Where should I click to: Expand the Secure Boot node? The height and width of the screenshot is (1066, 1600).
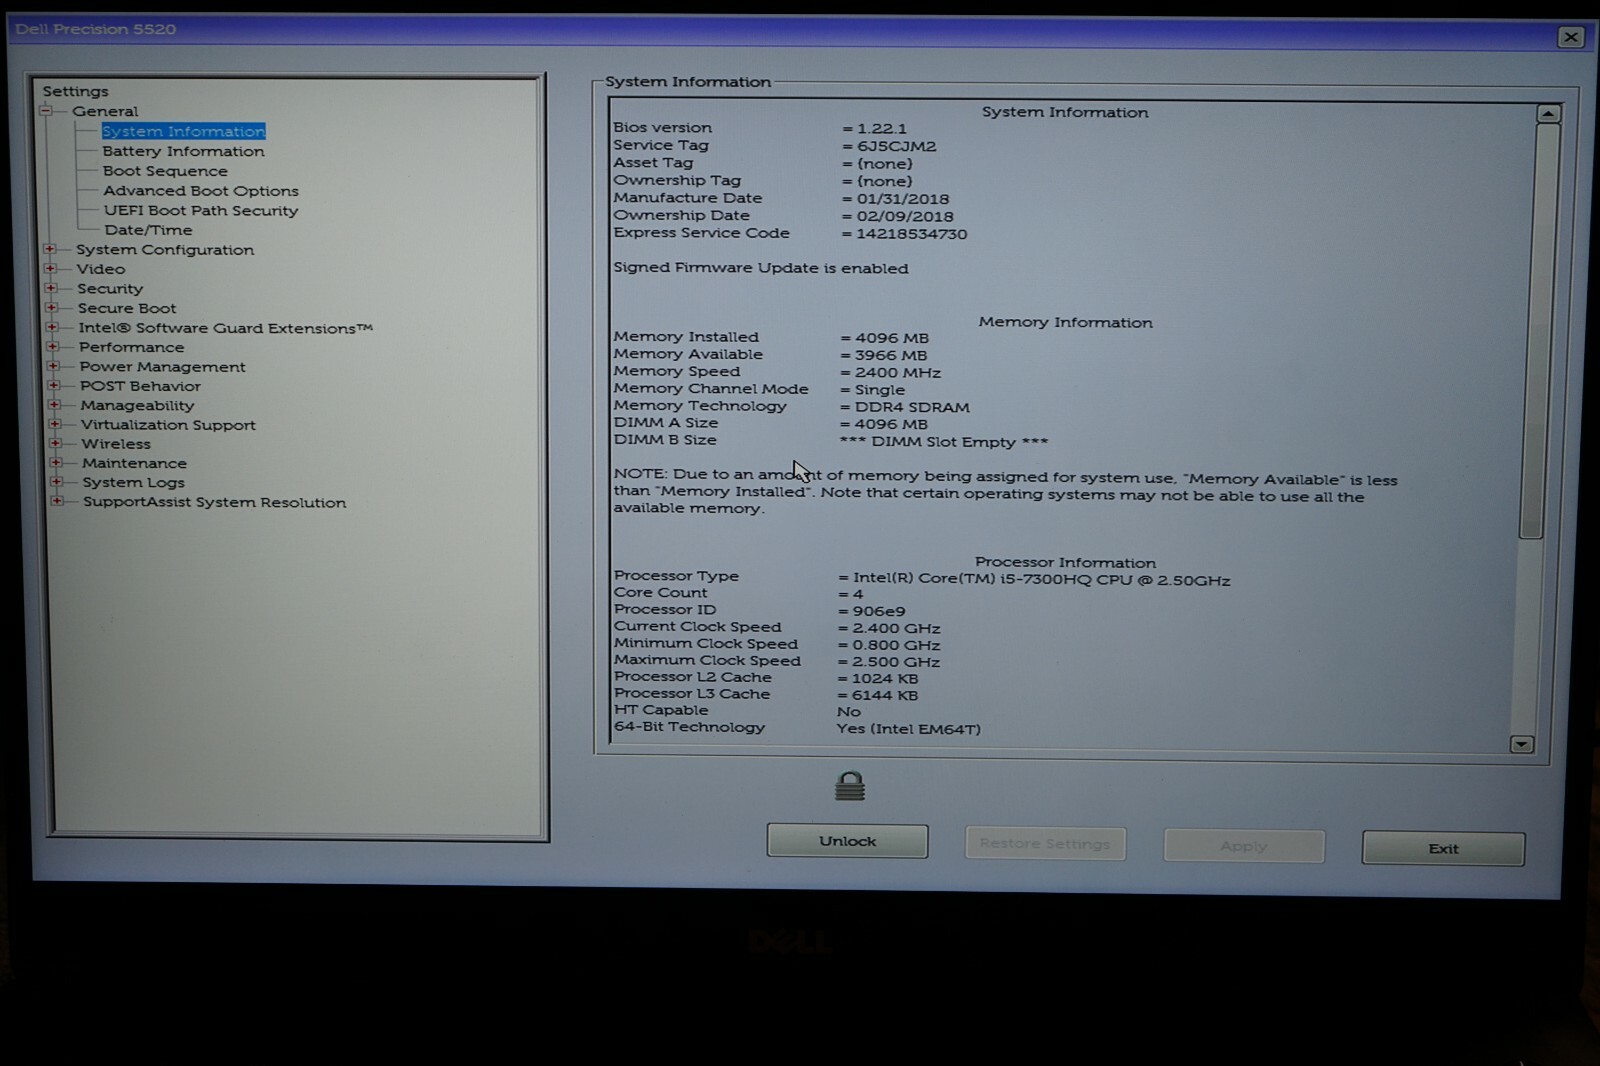coord(52,308)
